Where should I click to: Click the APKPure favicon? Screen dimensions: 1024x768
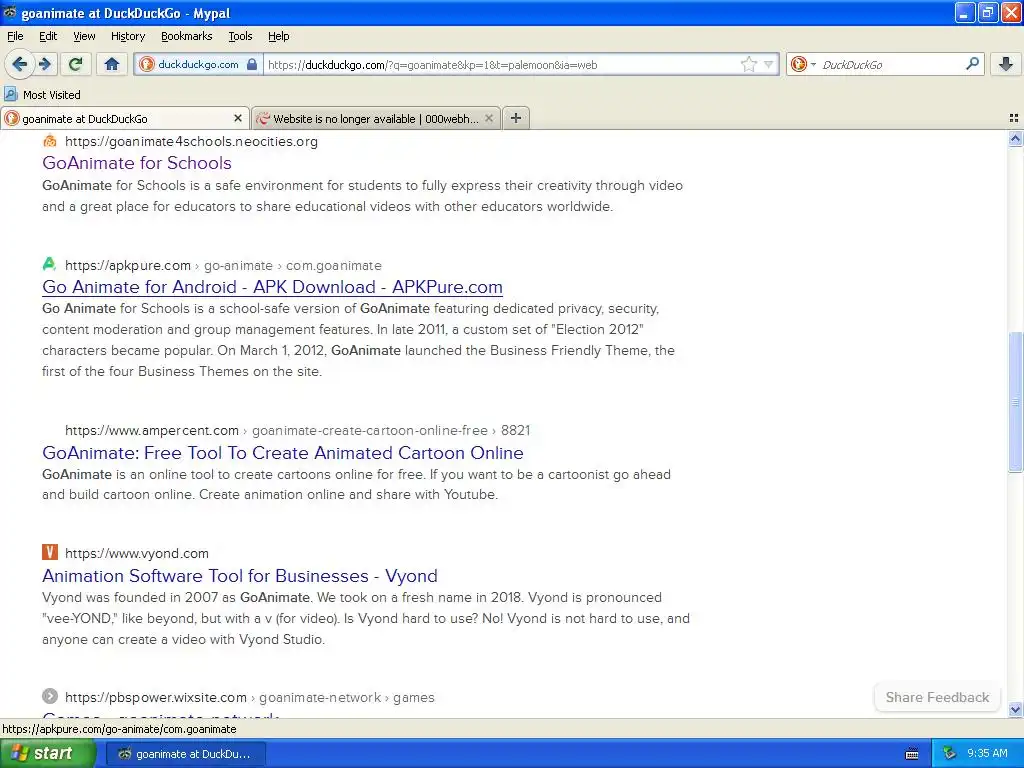pyautogui.click(x=49, y=264)
